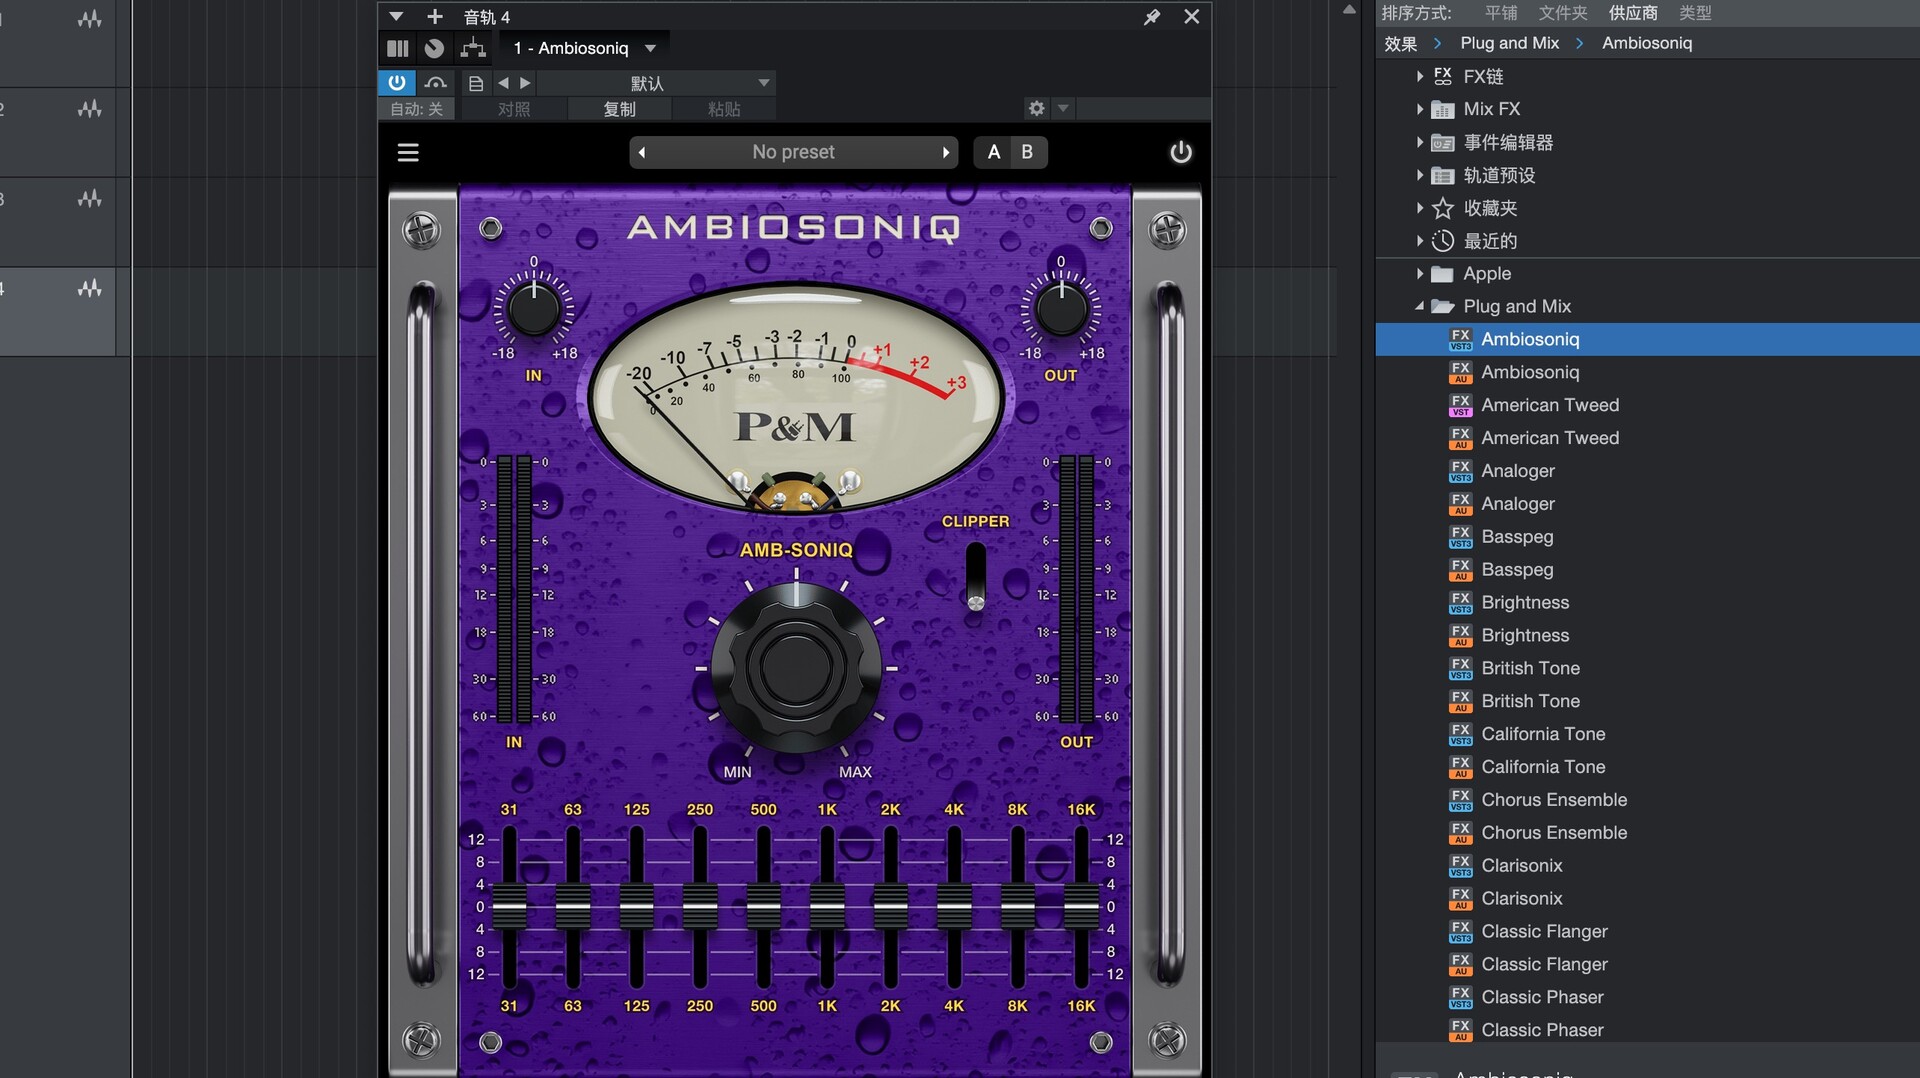Viewport: 1920px width, 1078px height.
Task: Click the Brightness AU FX icon
Action: [x=1461, y=635]
